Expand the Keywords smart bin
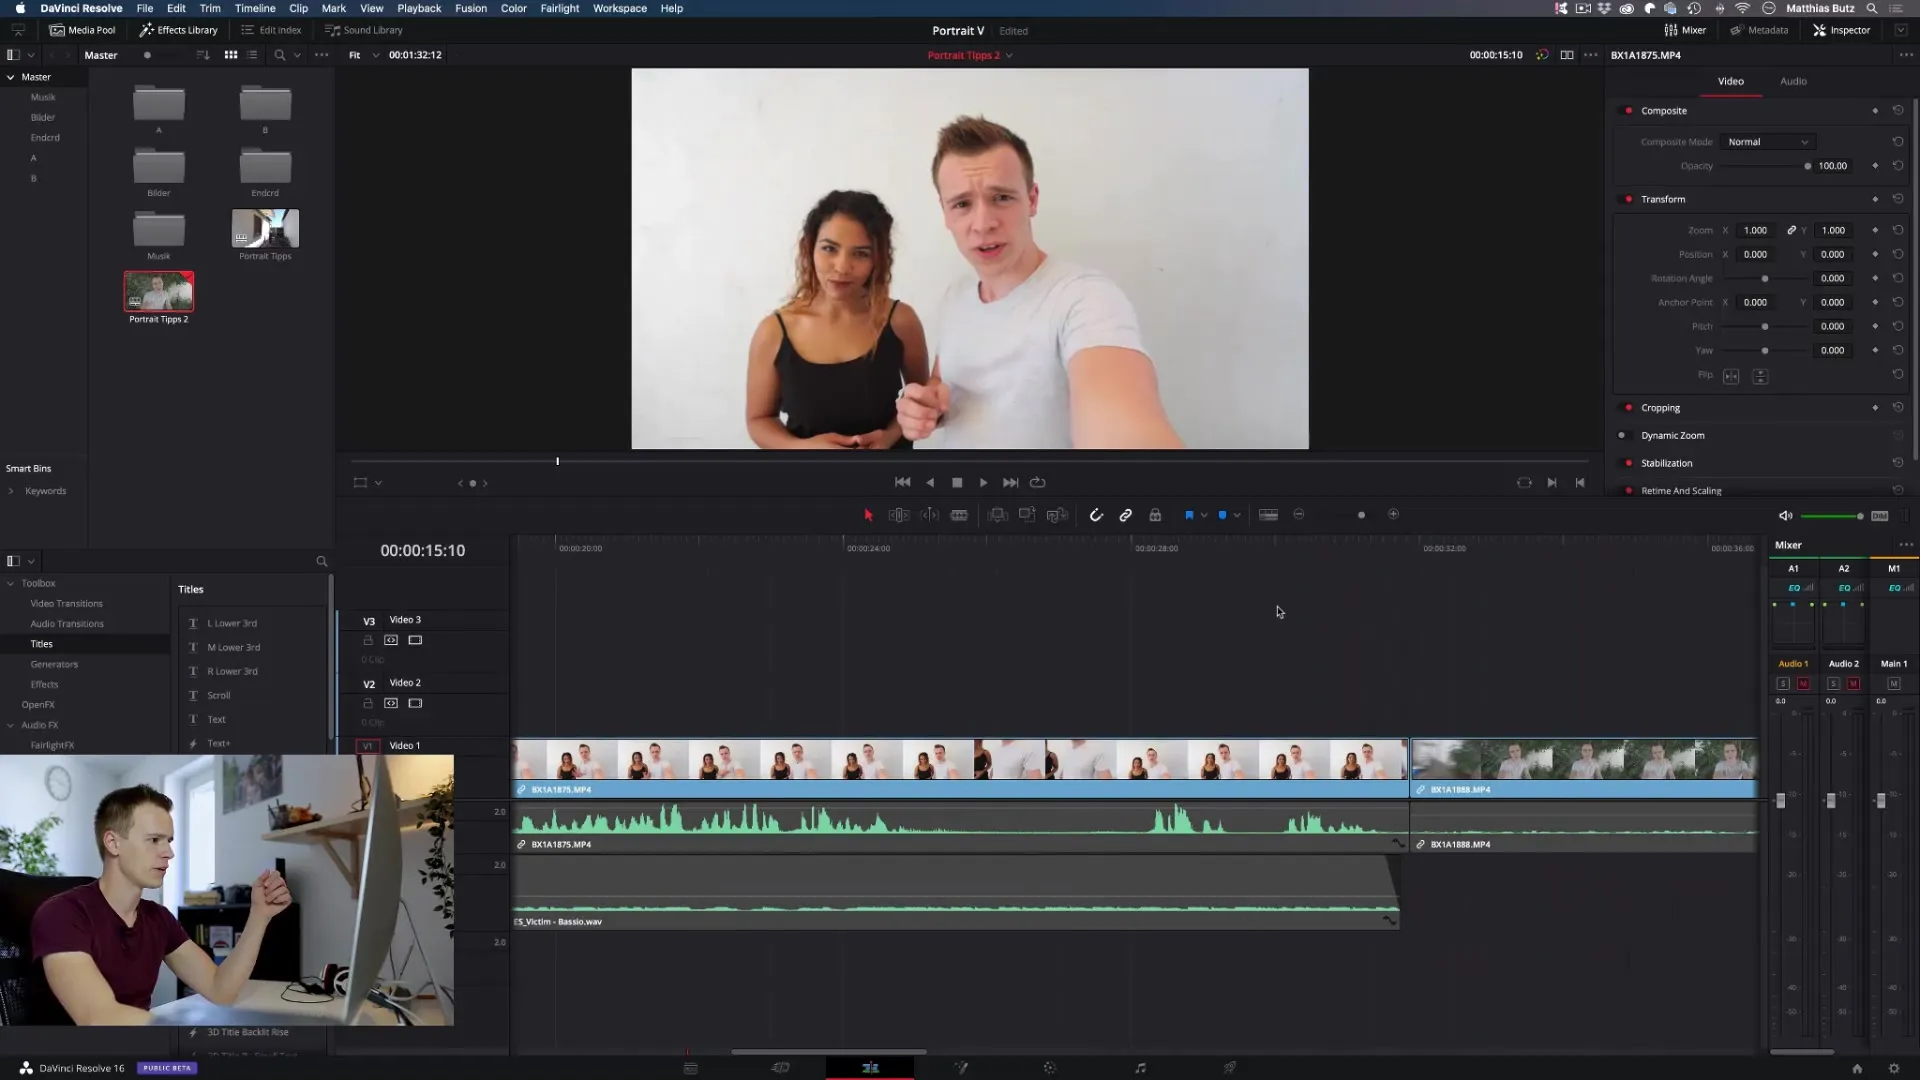 pos(11,491)
